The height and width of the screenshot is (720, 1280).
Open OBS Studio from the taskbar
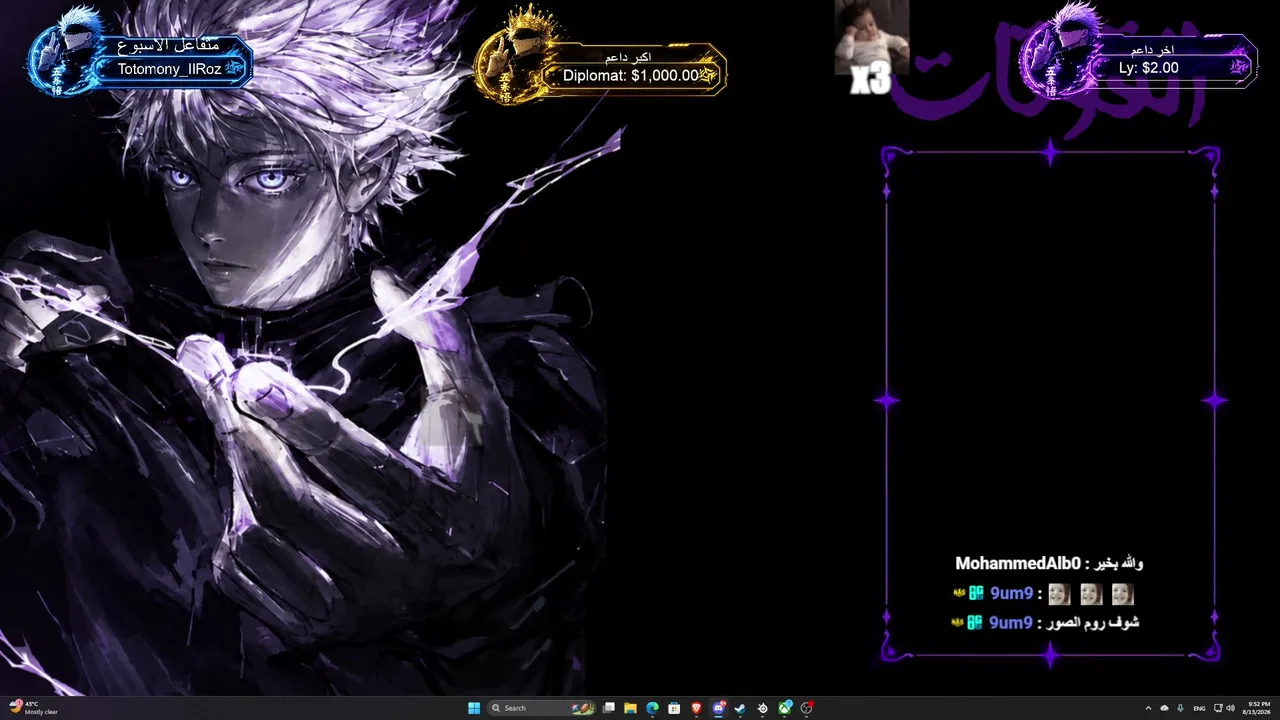click(807, 708)
